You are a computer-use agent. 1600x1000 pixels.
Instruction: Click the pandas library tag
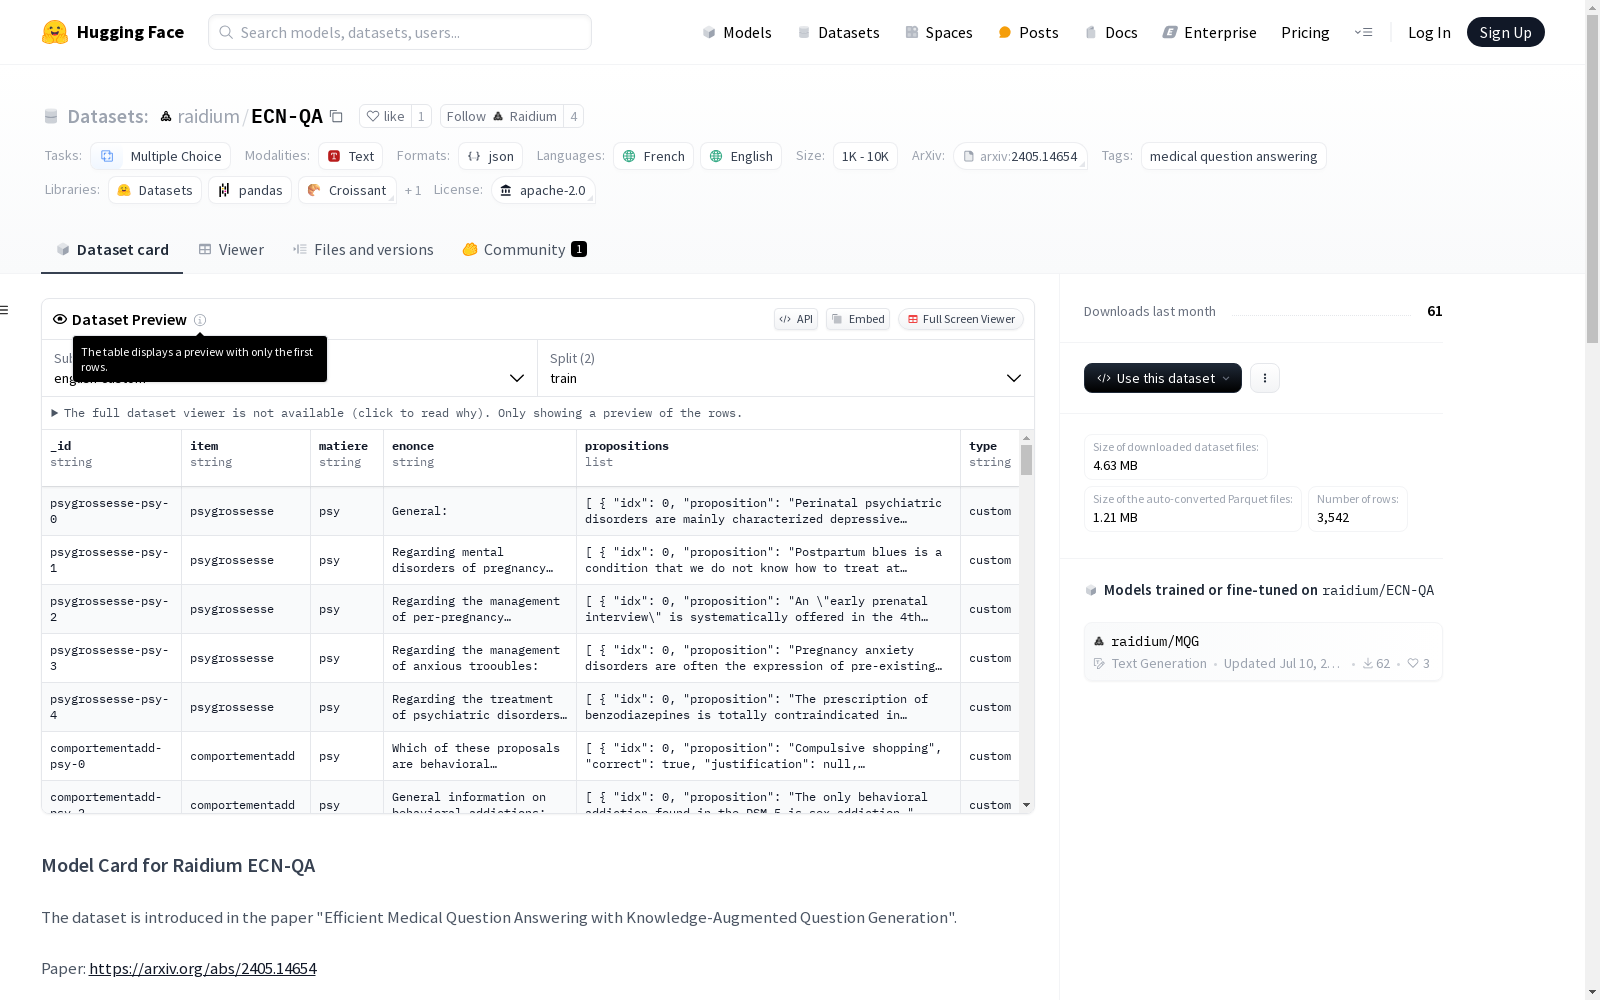(250, 190)
